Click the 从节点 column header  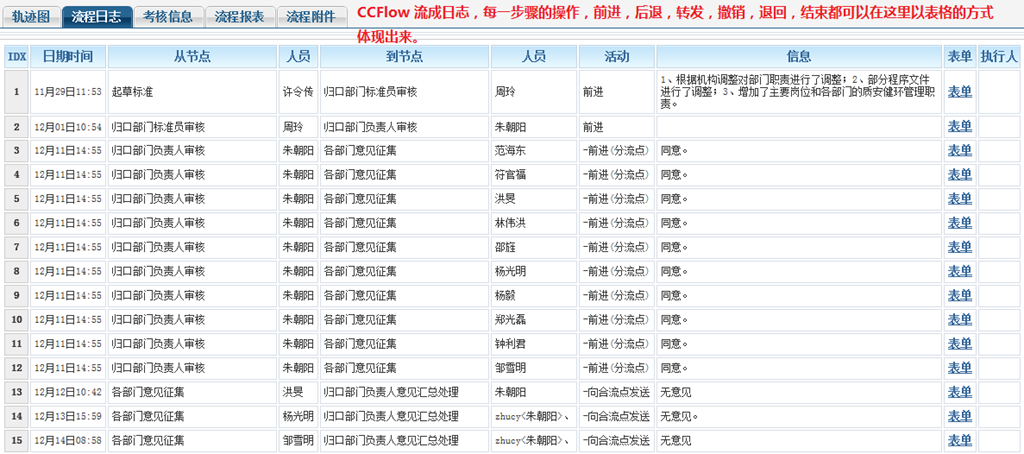pyautogui.click(x=192, y=57)
